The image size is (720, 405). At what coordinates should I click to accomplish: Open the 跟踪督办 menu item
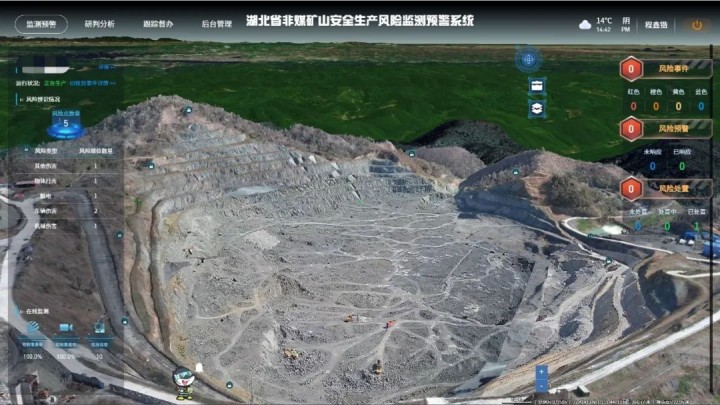coord(157,23)
